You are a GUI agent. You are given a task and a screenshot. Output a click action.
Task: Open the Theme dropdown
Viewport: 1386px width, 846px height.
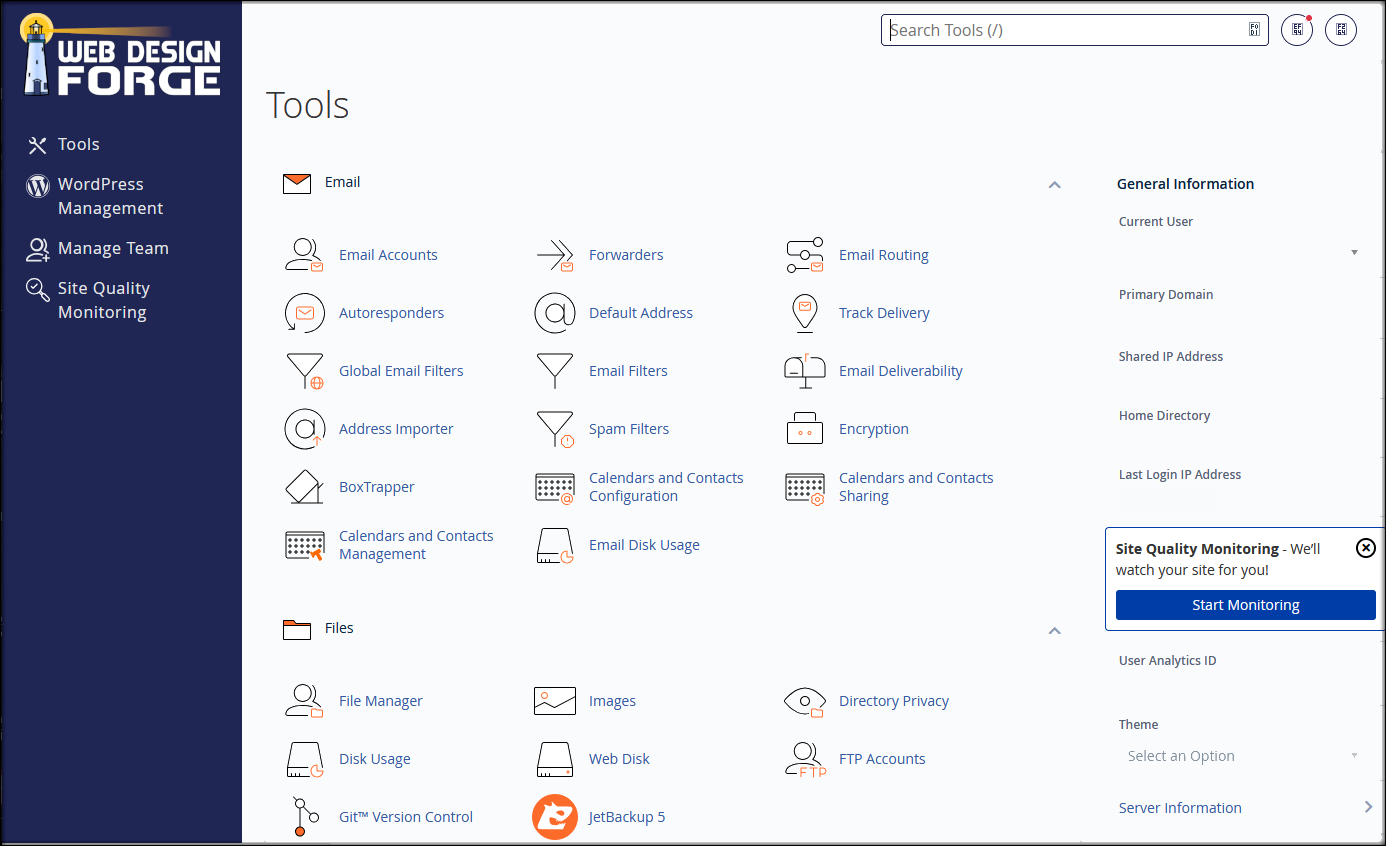tap(1242, 756)
